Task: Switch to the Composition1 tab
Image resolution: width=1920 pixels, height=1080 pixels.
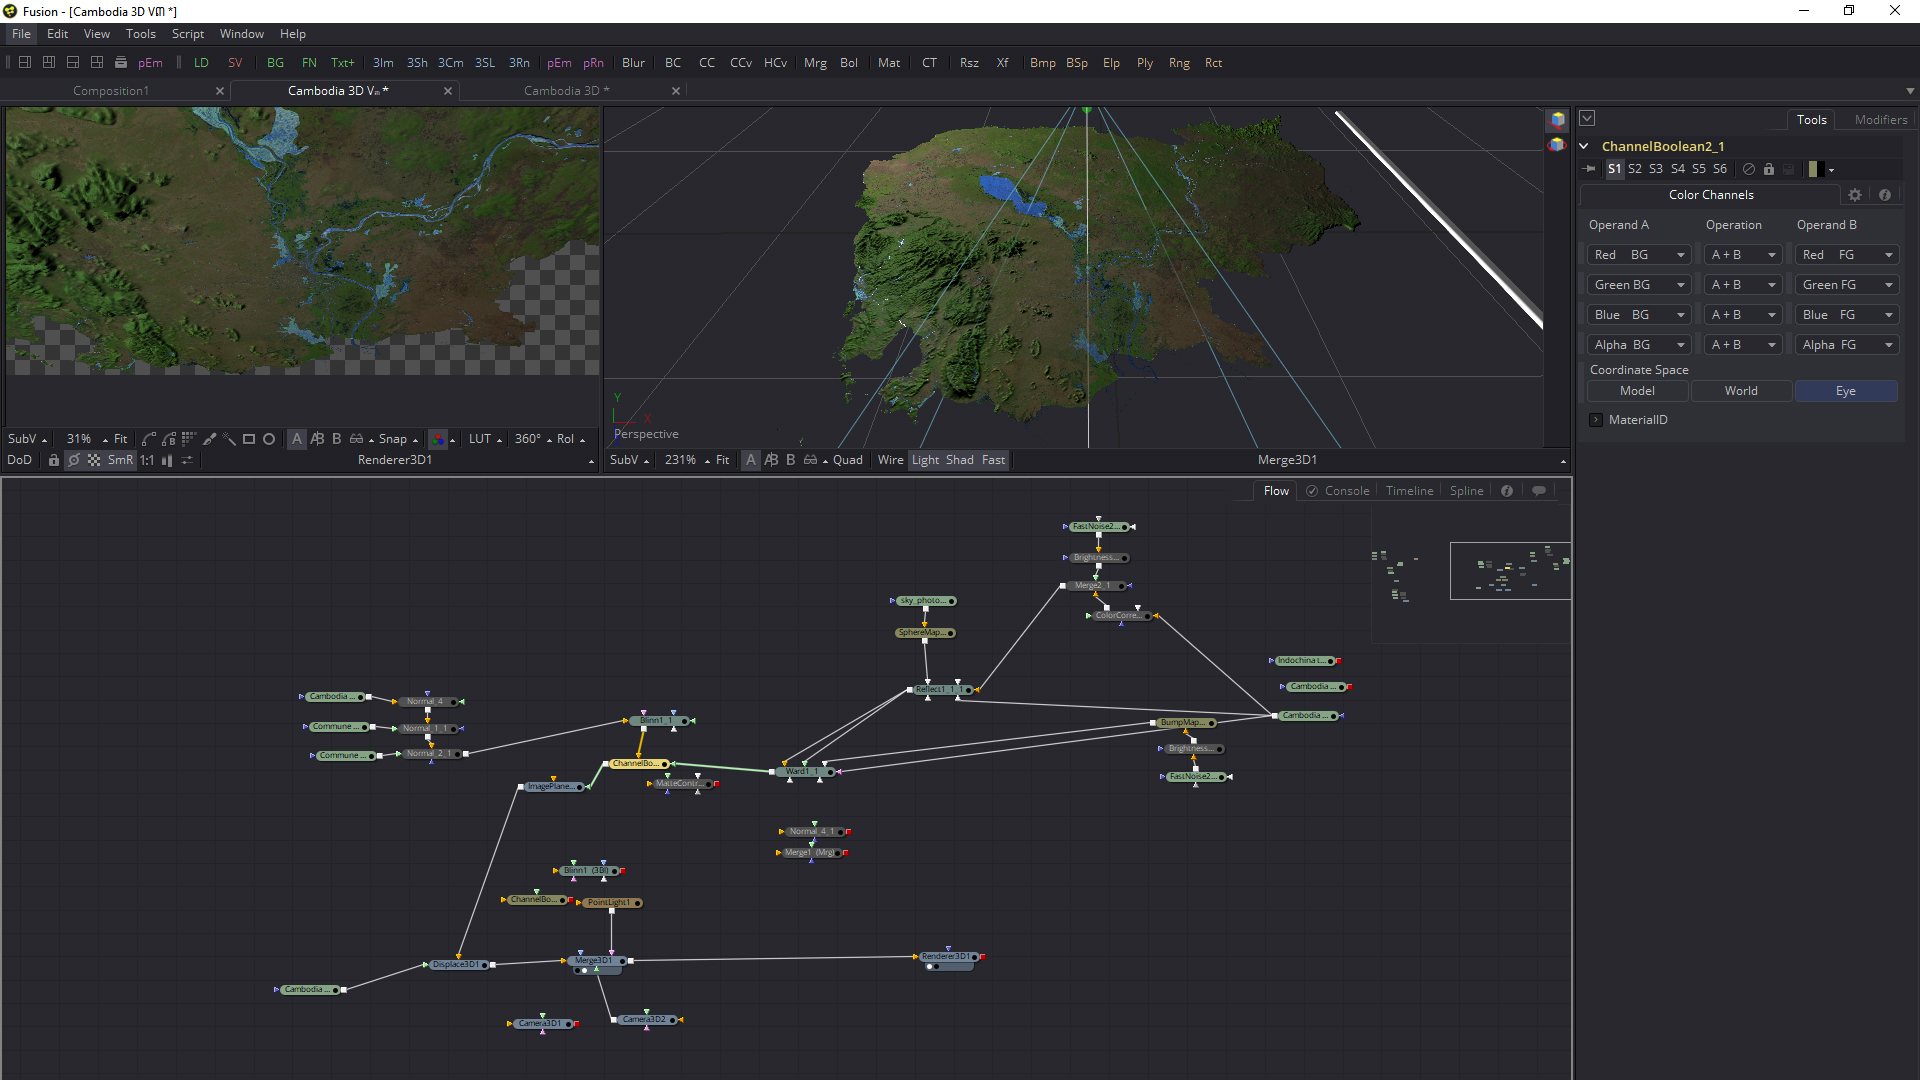Action: coord(111,91)
